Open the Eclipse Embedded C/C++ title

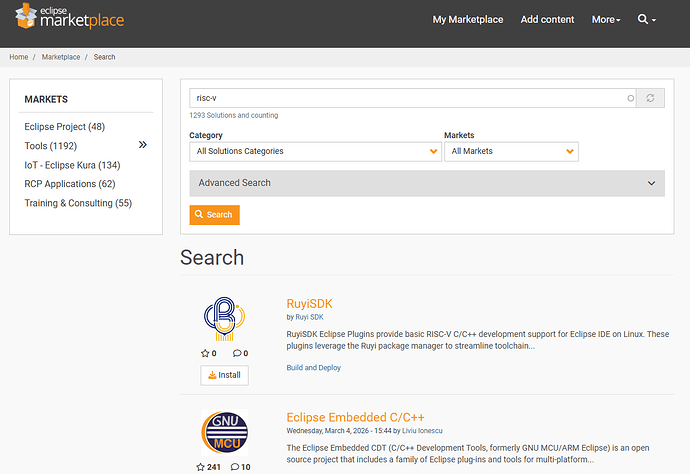[356, 417]
